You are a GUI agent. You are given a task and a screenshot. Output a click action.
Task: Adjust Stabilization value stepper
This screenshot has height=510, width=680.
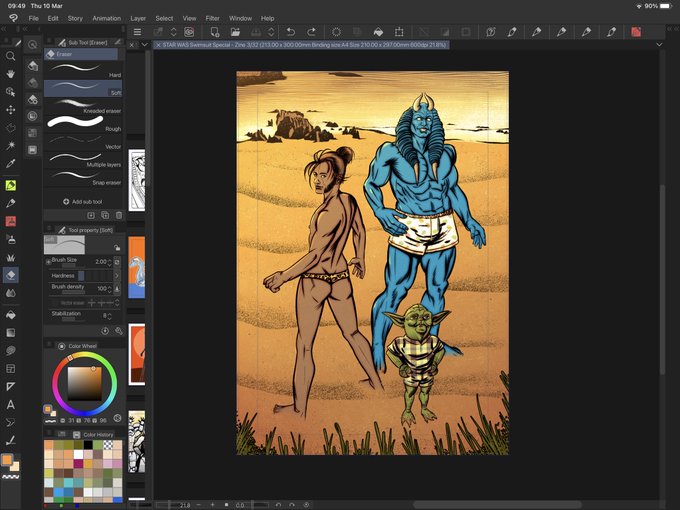pos(109,316)
